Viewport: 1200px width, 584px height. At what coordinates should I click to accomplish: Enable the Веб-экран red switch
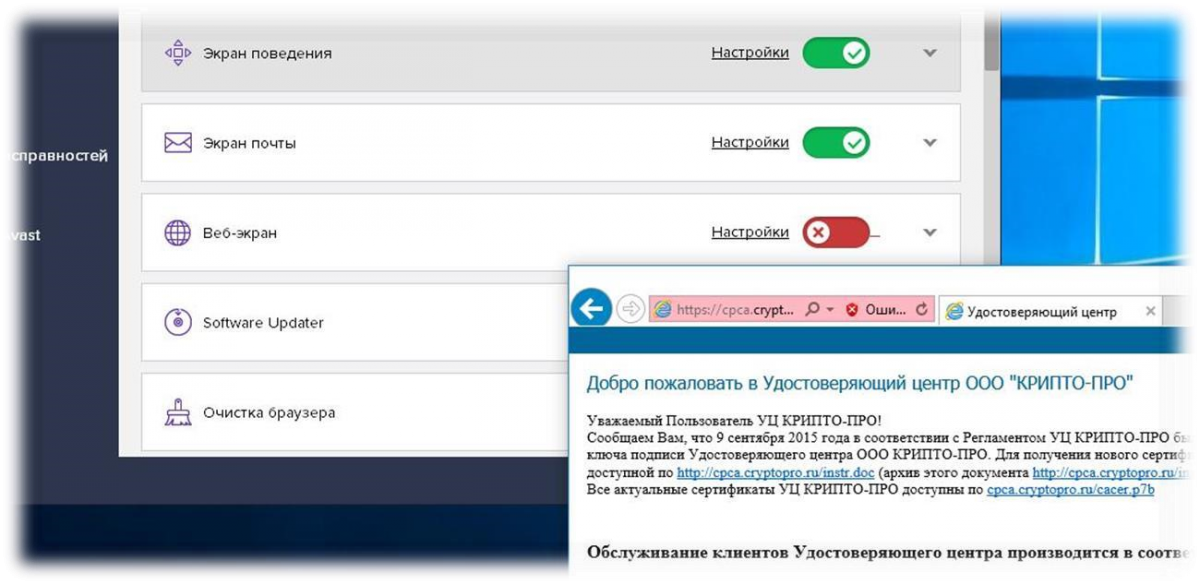click(x=836, y=233)
